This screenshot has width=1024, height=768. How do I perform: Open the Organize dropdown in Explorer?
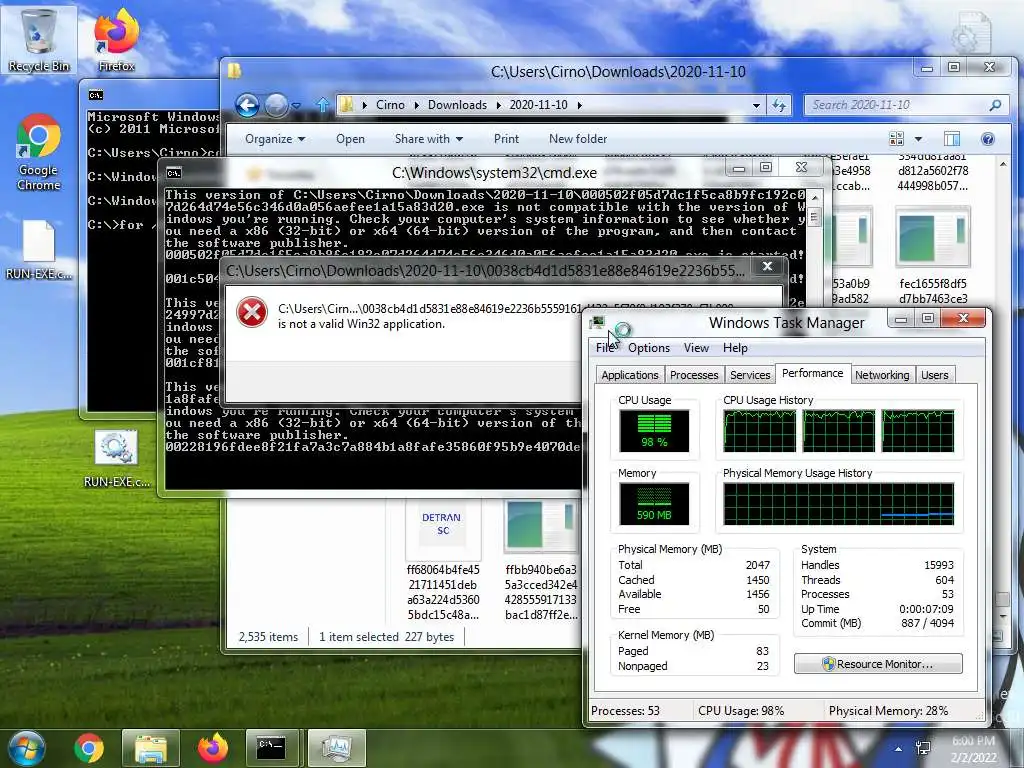click(x=275, y=138)
